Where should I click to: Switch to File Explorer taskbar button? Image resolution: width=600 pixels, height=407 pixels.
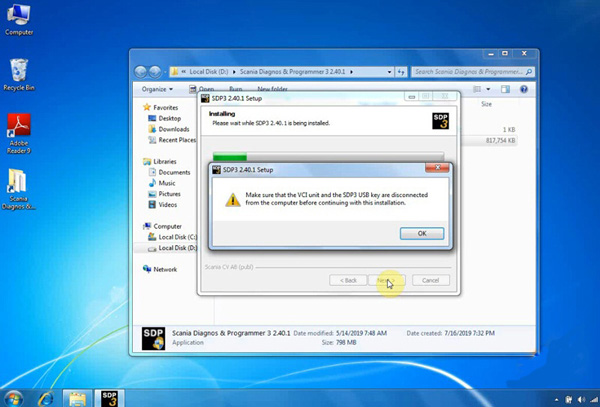[77, 399]
